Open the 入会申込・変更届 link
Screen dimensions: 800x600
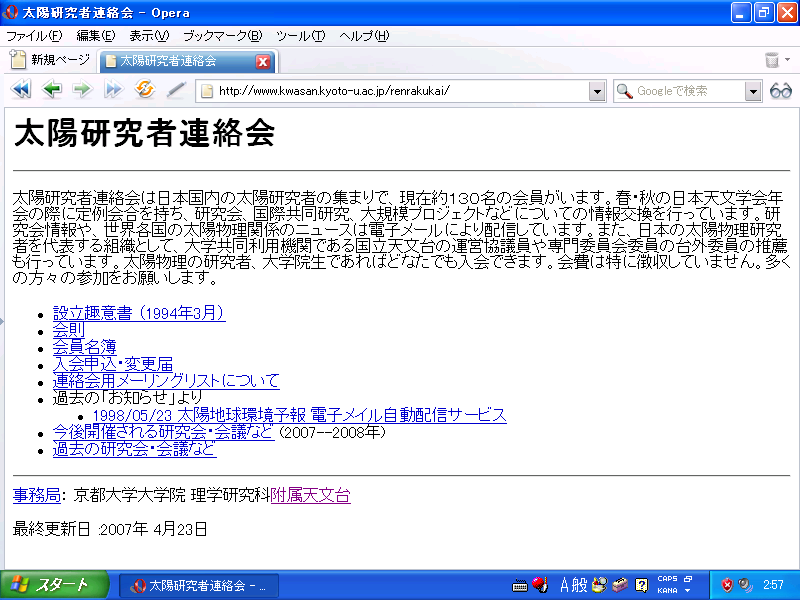point(113,364)
